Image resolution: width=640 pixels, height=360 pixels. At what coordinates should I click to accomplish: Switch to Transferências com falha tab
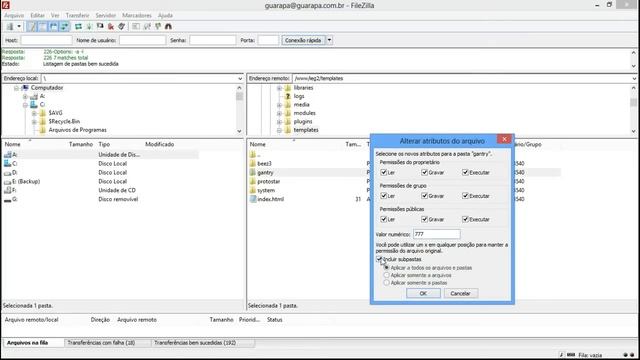coord(101,343)
